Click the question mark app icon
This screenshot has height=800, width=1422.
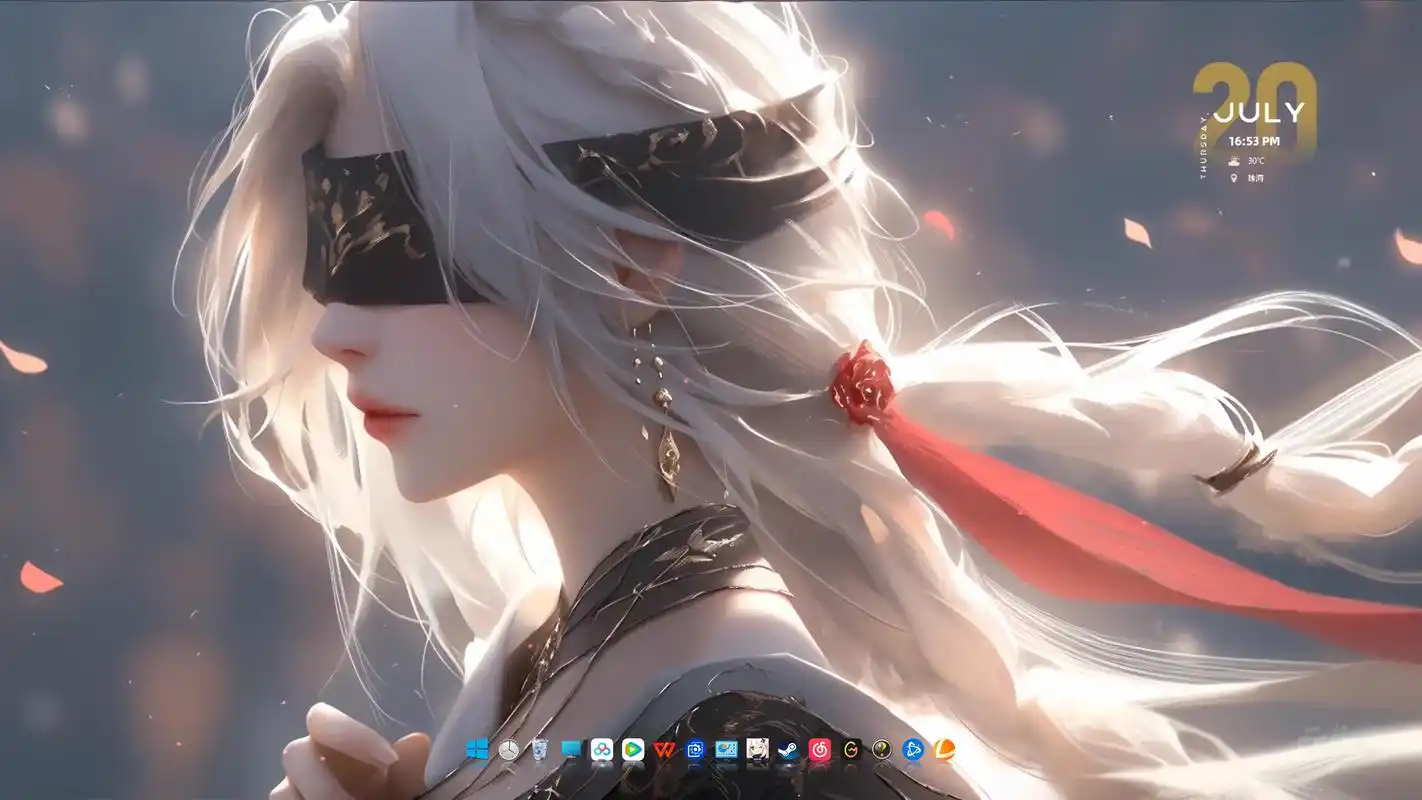883,752
